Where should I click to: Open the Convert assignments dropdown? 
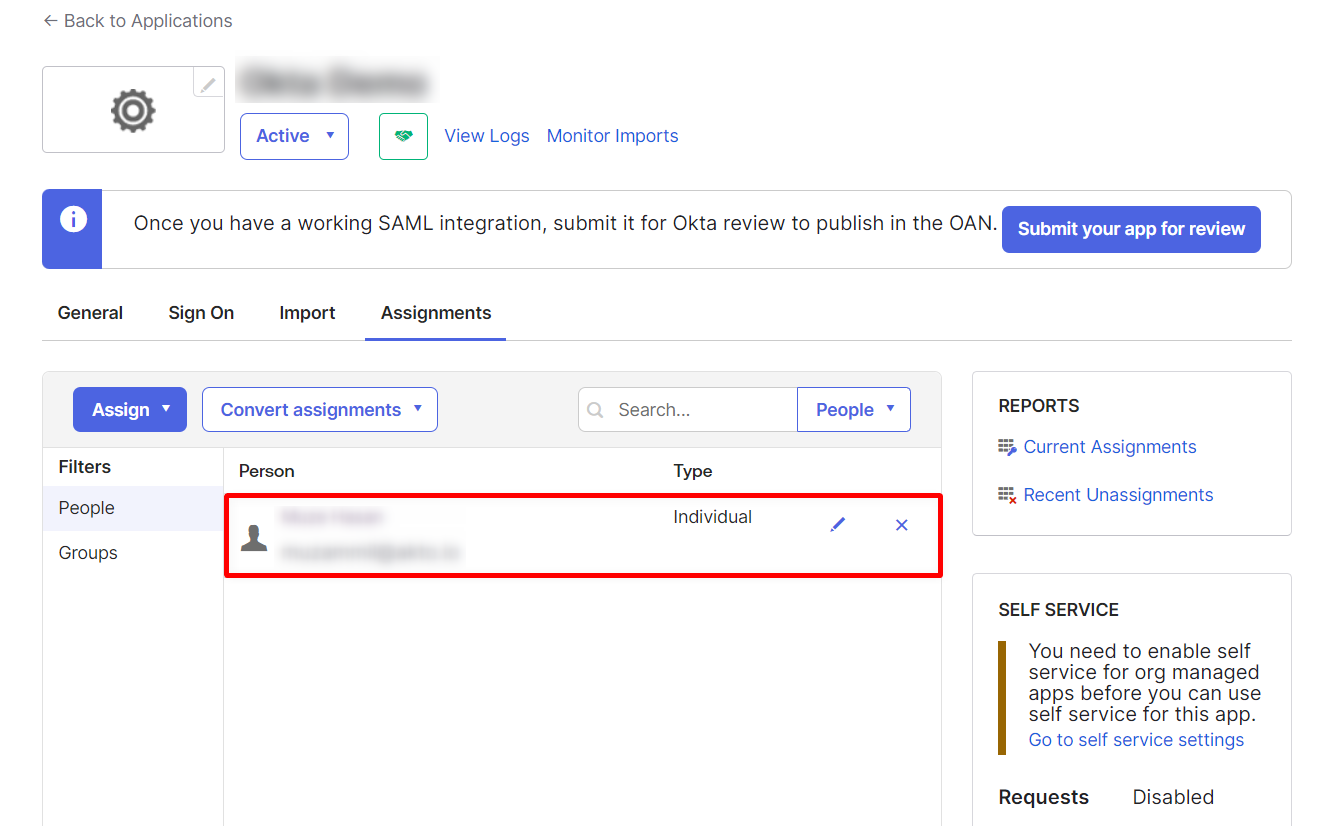[319, 410]
